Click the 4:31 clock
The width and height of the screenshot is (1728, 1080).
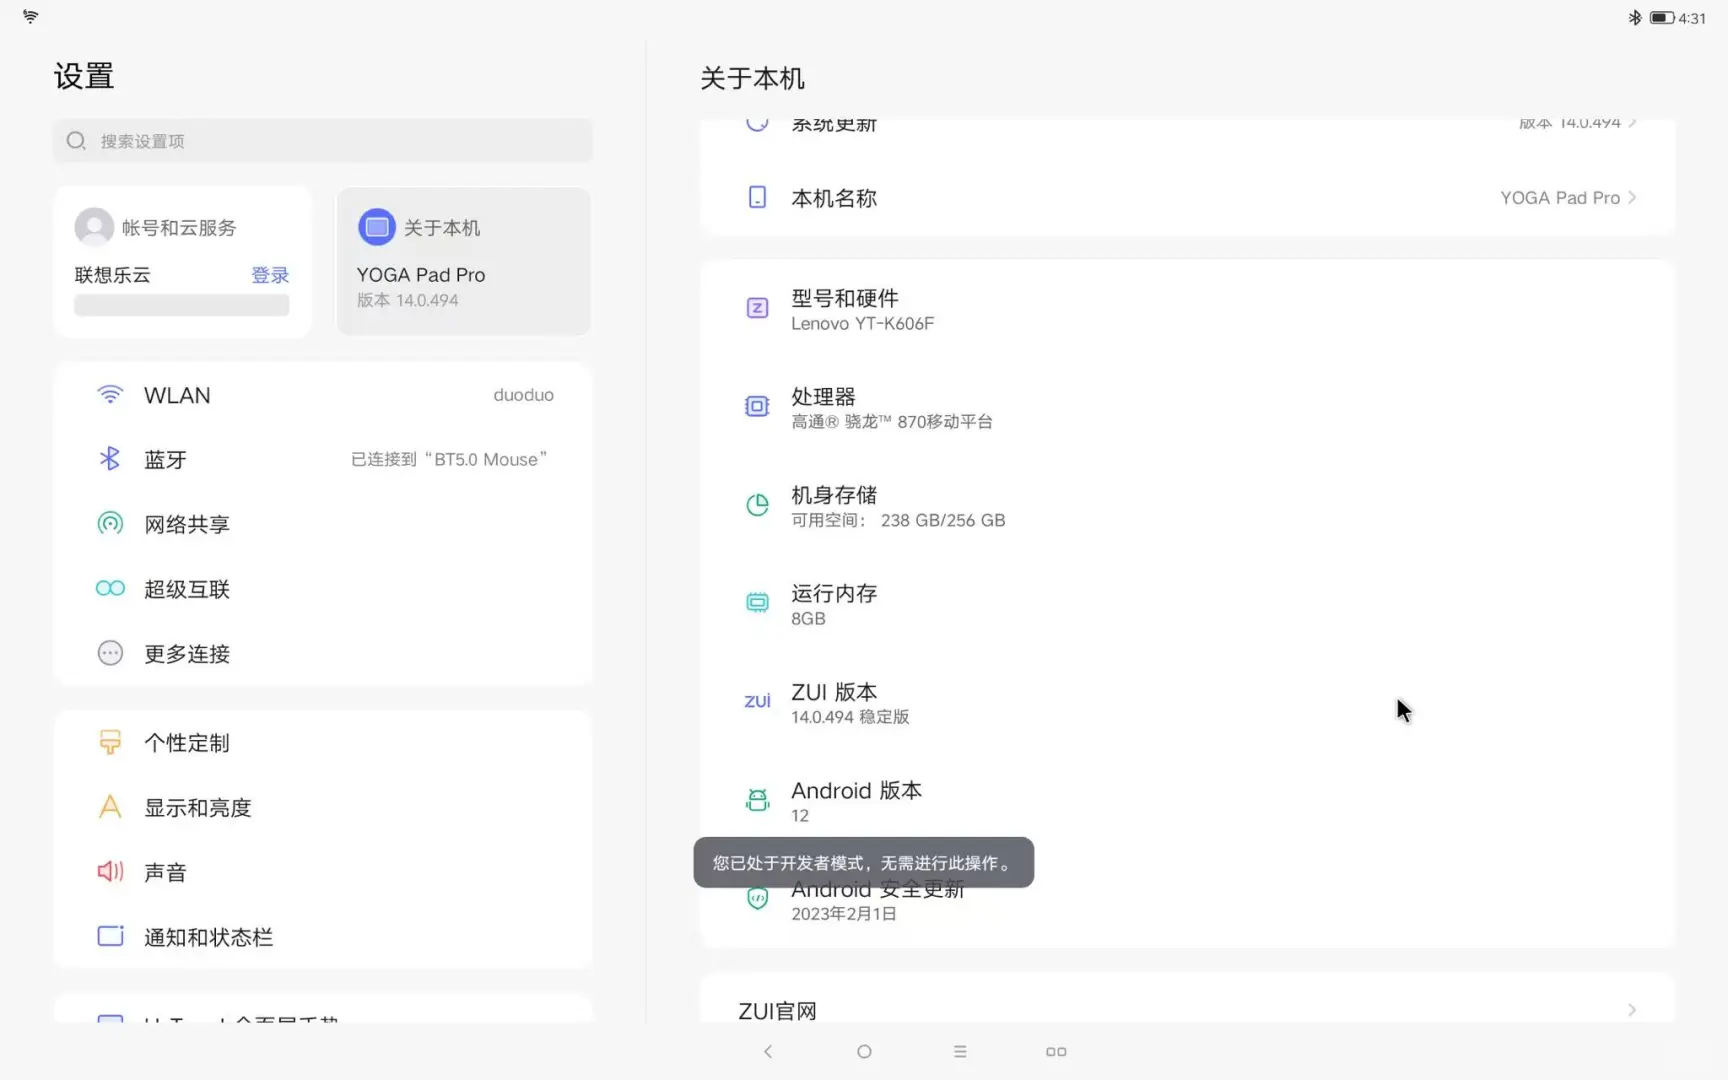coord(1692,18)
